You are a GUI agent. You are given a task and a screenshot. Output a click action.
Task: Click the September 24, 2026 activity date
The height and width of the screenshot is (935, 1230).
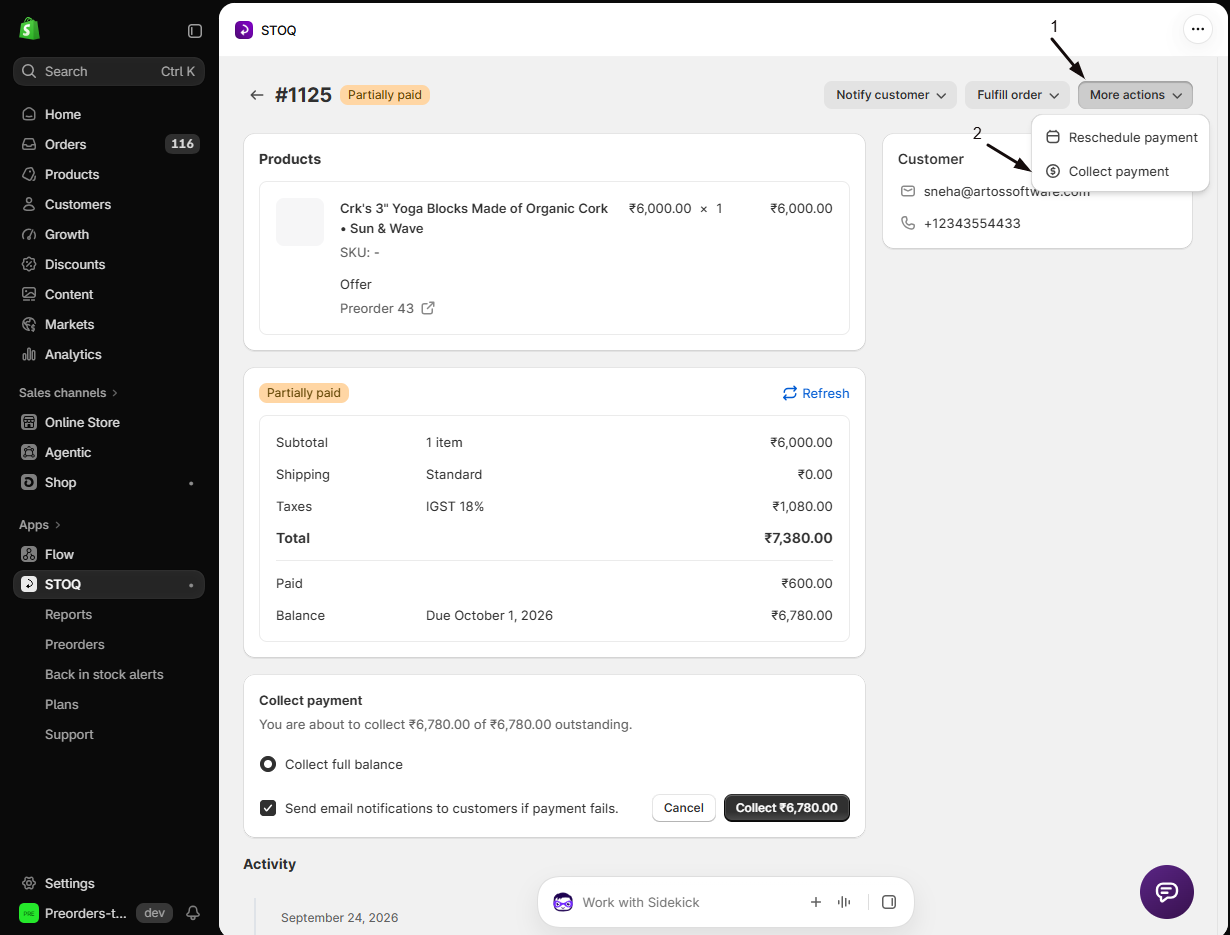(x=339, y=917)
